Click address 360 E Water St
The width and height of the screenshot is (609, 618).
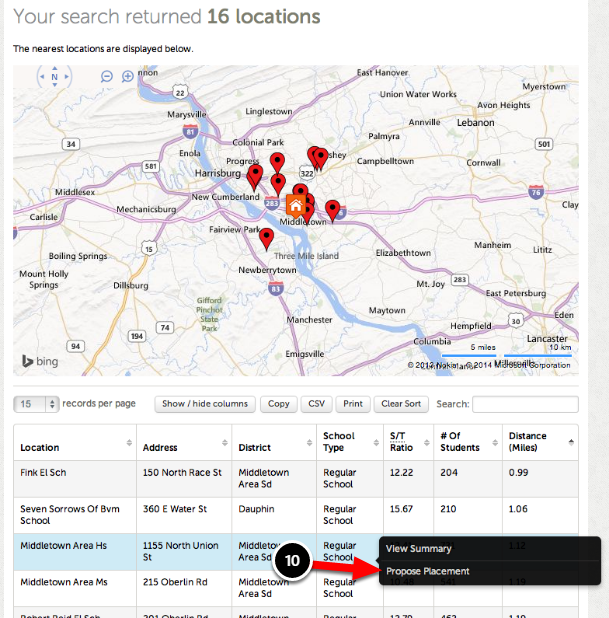[175, 509]
